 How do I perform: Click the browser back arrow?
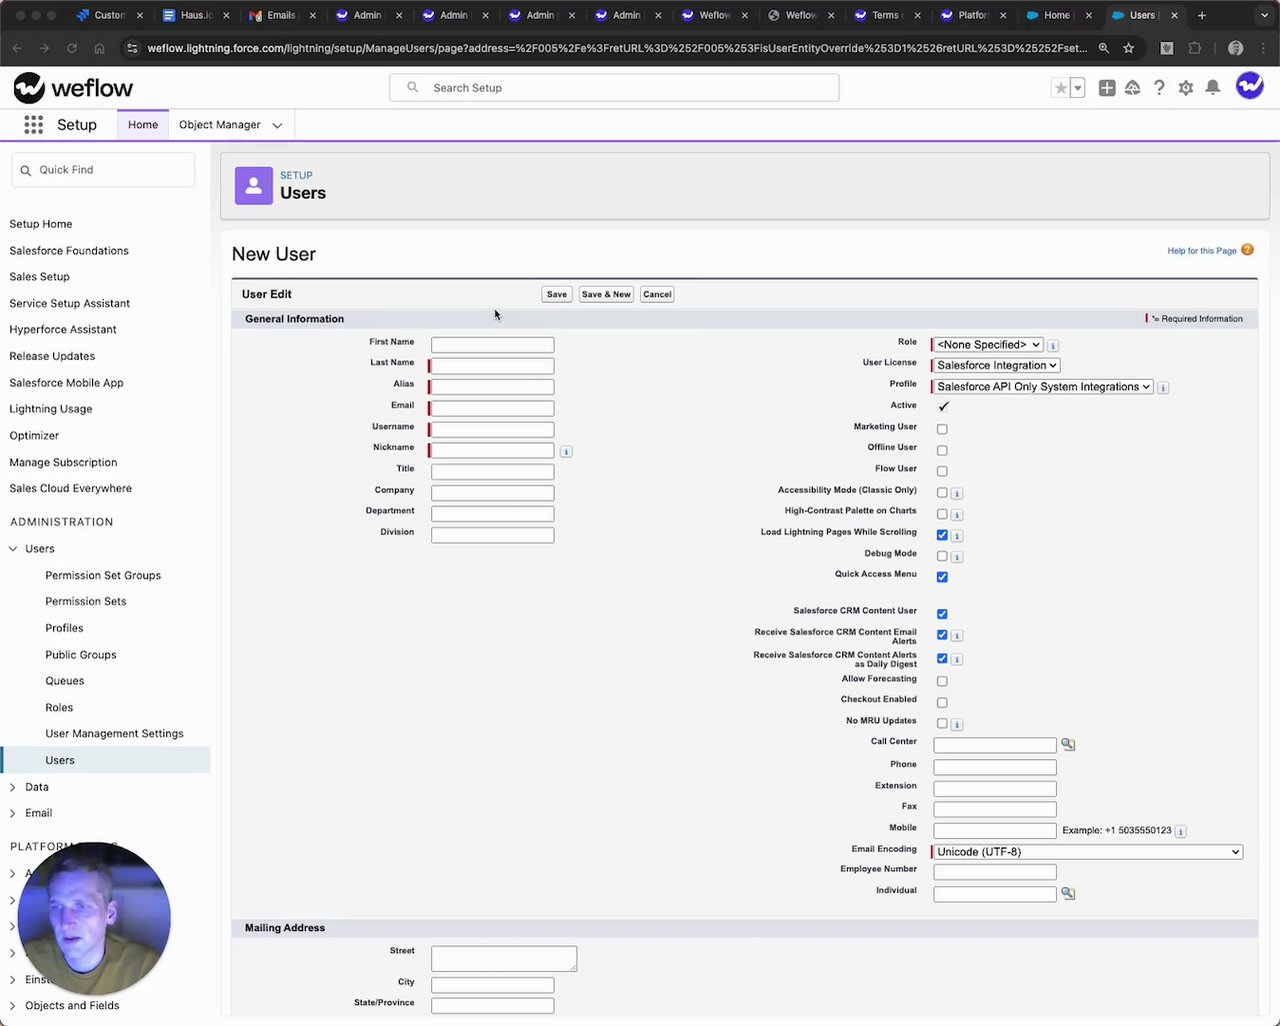pyautogui.click(x=17, y=48)
